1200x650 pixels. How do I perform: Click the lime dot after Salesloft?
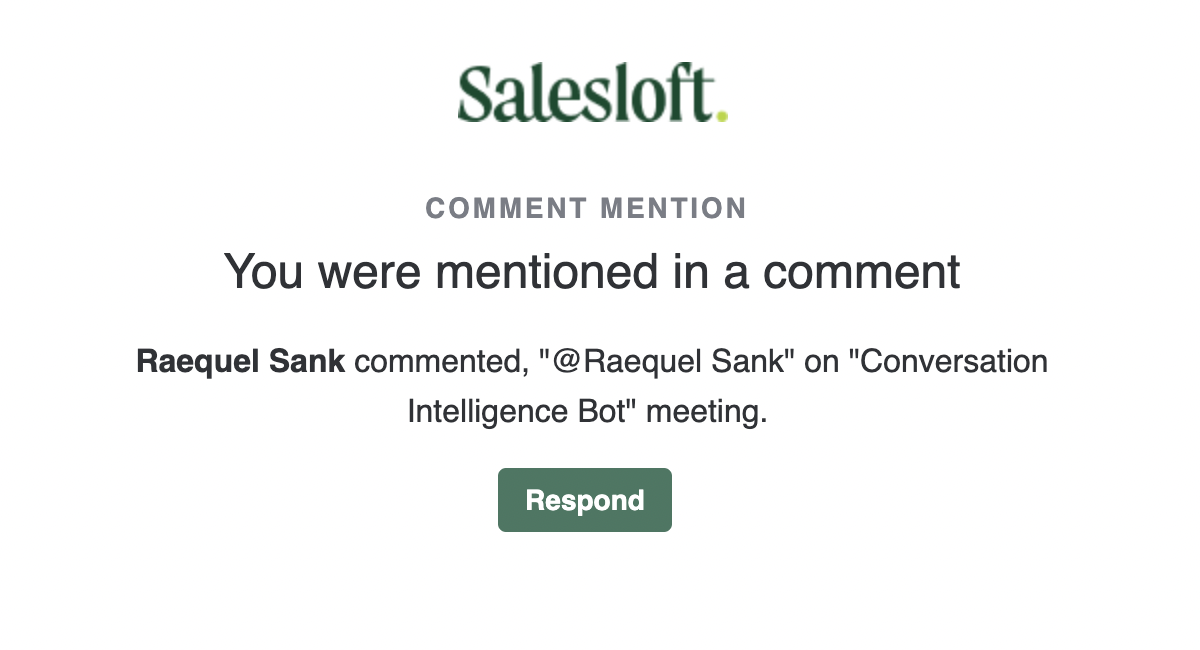click(722, 116)
